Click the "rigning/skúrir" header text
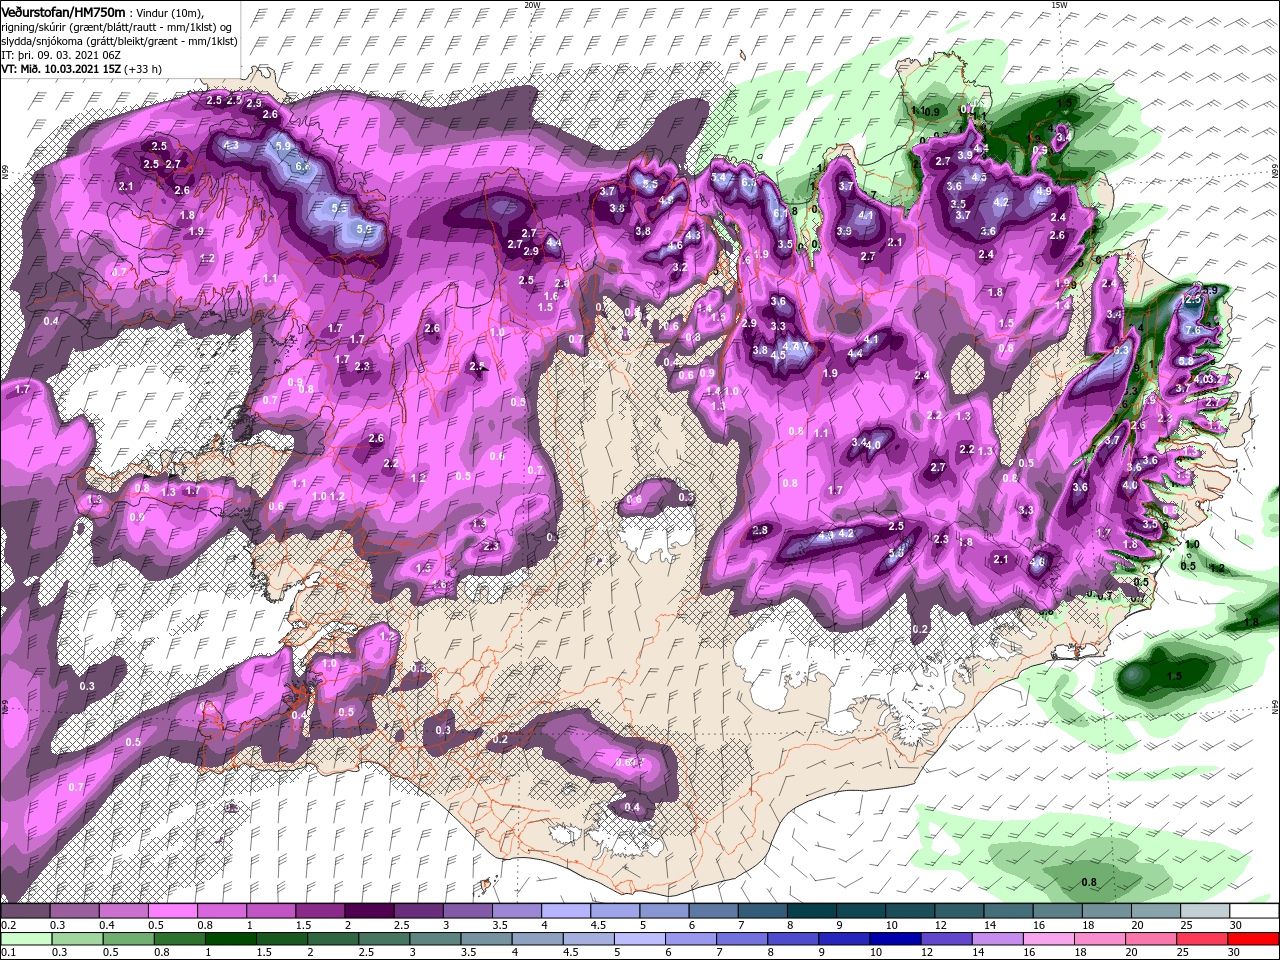 point(34,26)
